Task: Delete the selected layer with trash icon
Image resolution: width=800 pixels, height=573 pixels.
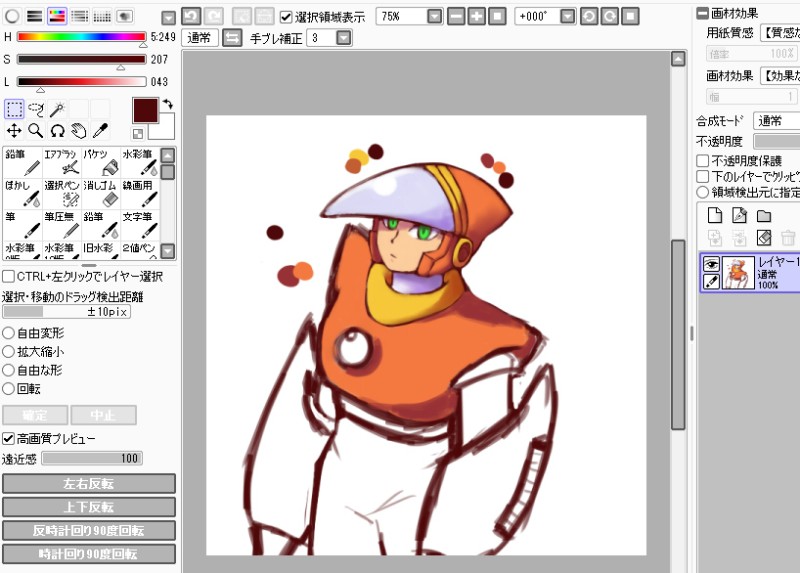Action: [788, 238]
